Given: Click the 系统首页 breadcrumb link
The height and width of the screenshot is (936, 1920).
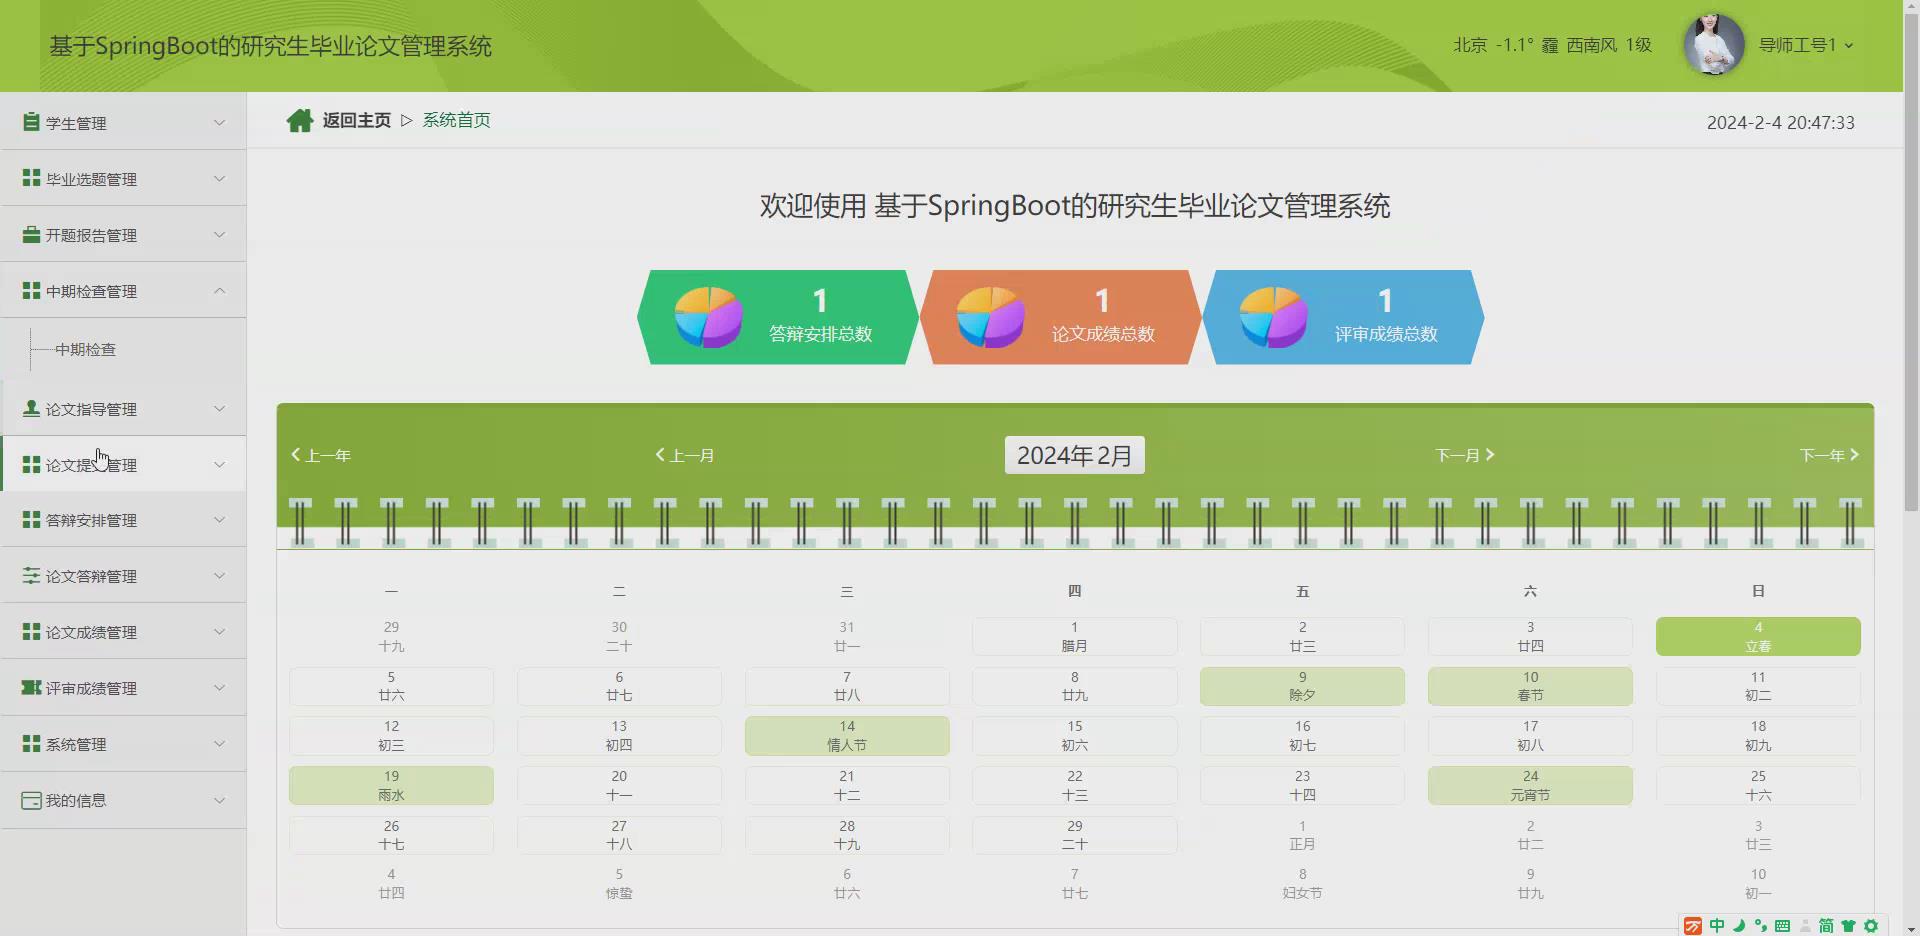Looking at the screenshot, I should click(x=456, y=120).
